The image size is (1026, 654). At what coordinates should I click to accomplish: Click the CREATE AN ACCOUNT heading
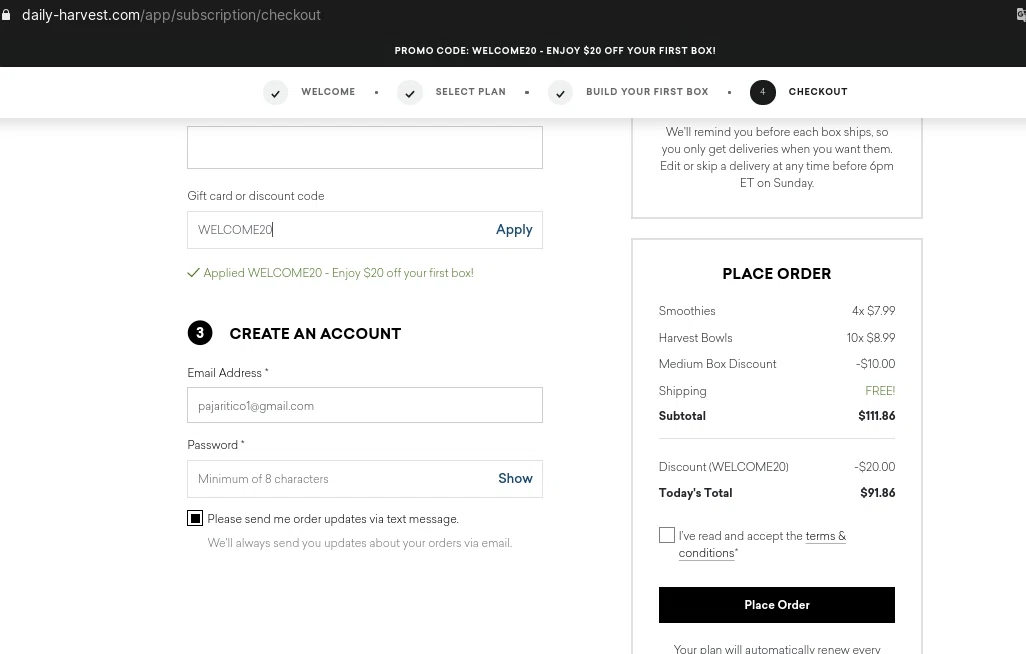point(315,333)
